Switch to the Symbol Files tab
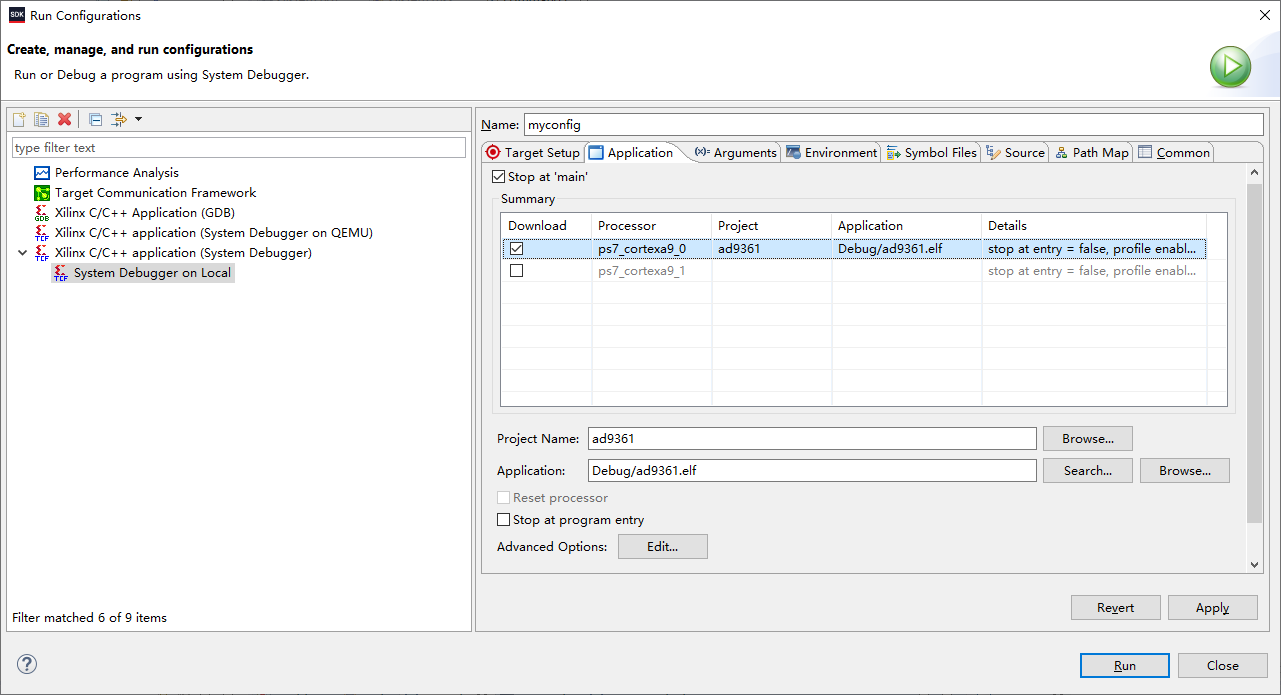Viewport: 1281px width, 695px height. [x=932, y=152]
